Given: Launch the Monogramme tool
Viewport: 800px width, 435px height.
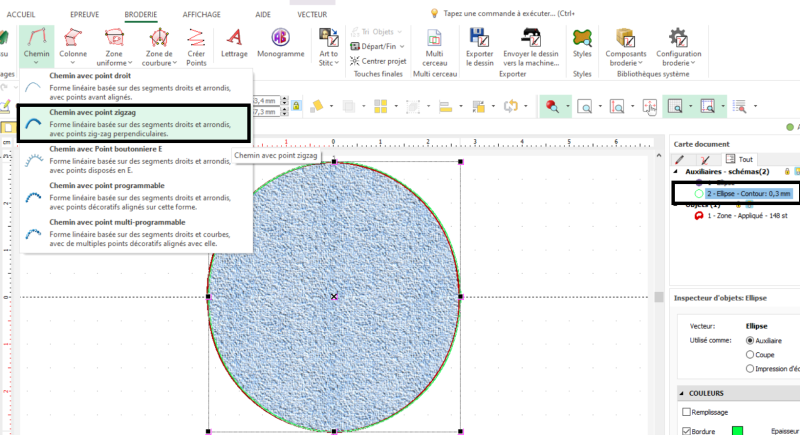Looking at the screenshot, I should [280, 45].
